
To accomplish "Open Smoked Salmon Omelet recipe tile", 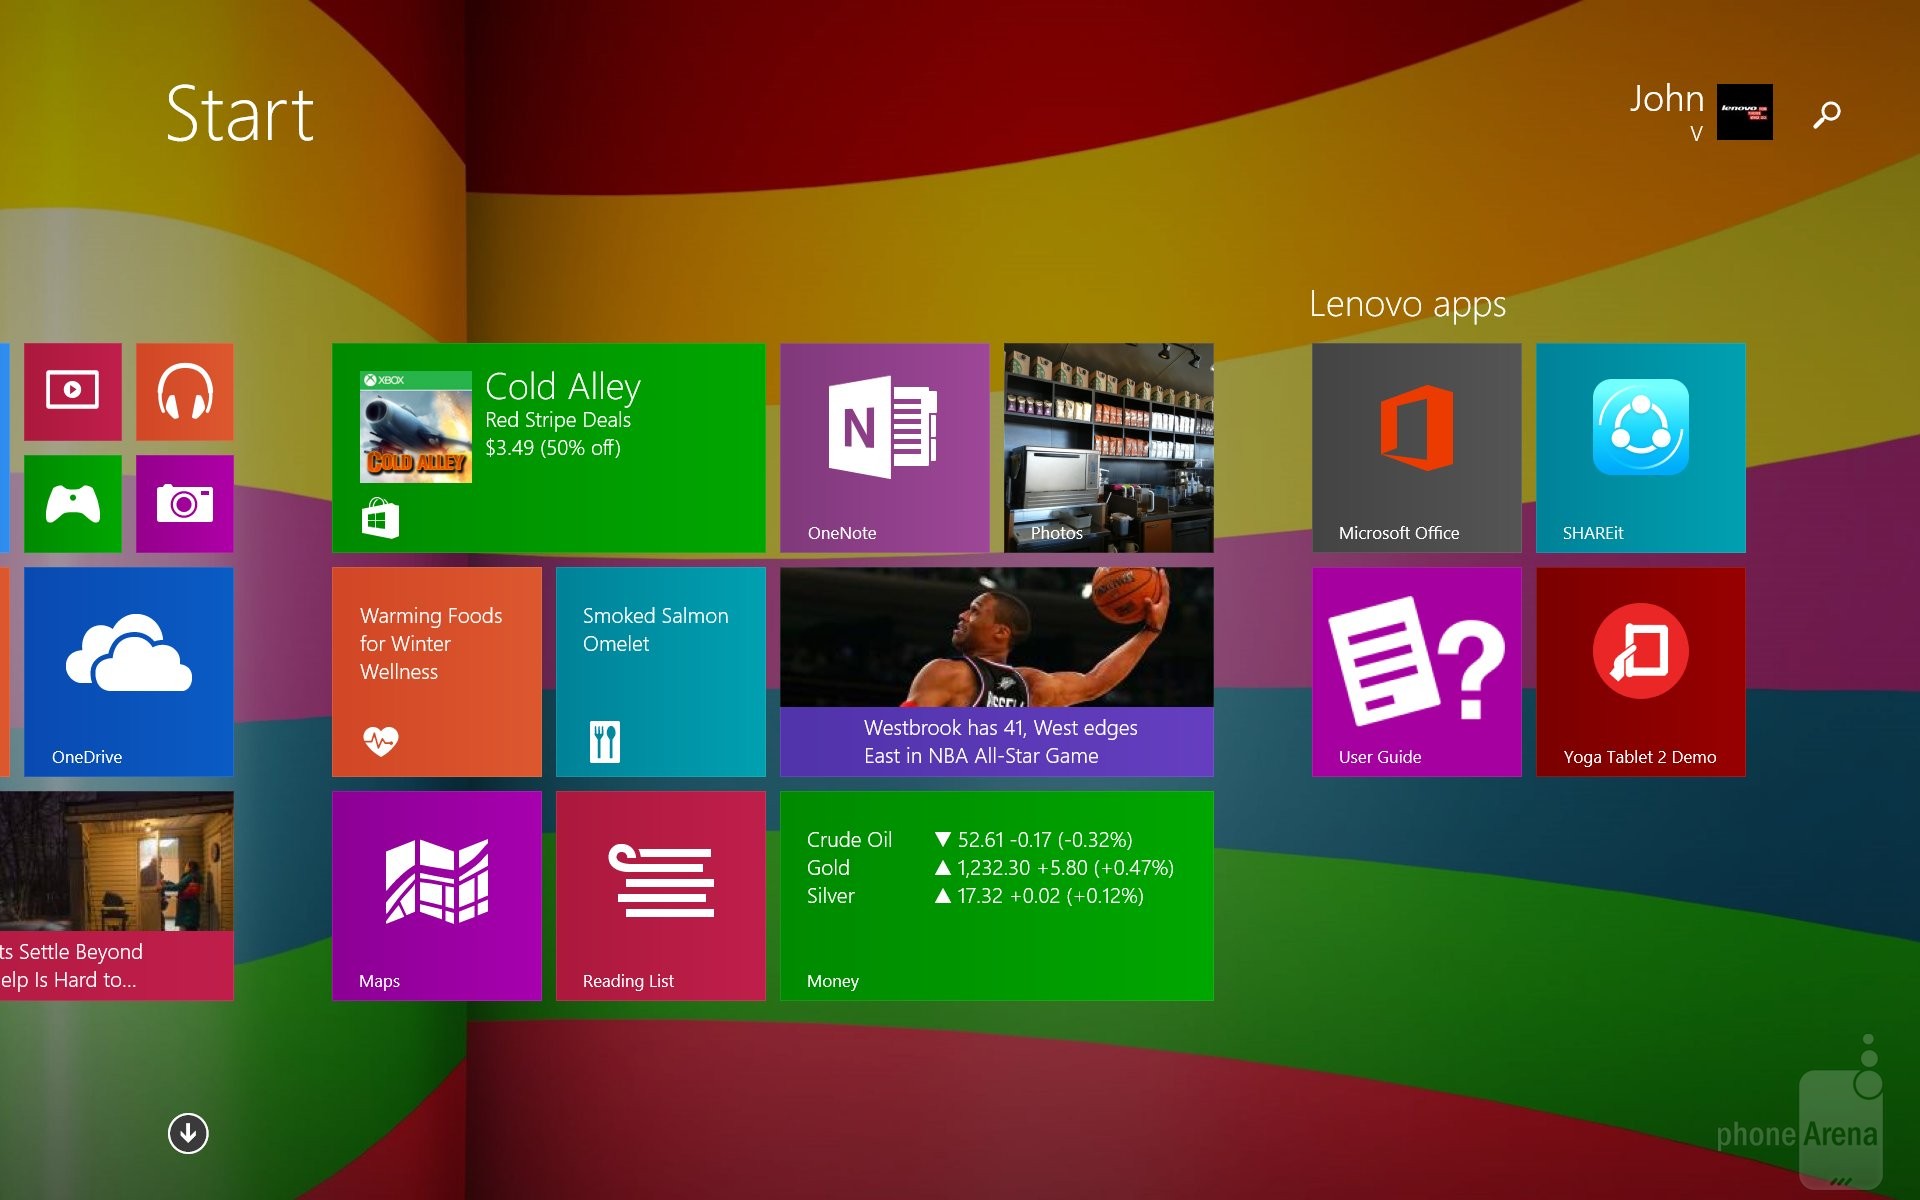I will coord(660,671).
